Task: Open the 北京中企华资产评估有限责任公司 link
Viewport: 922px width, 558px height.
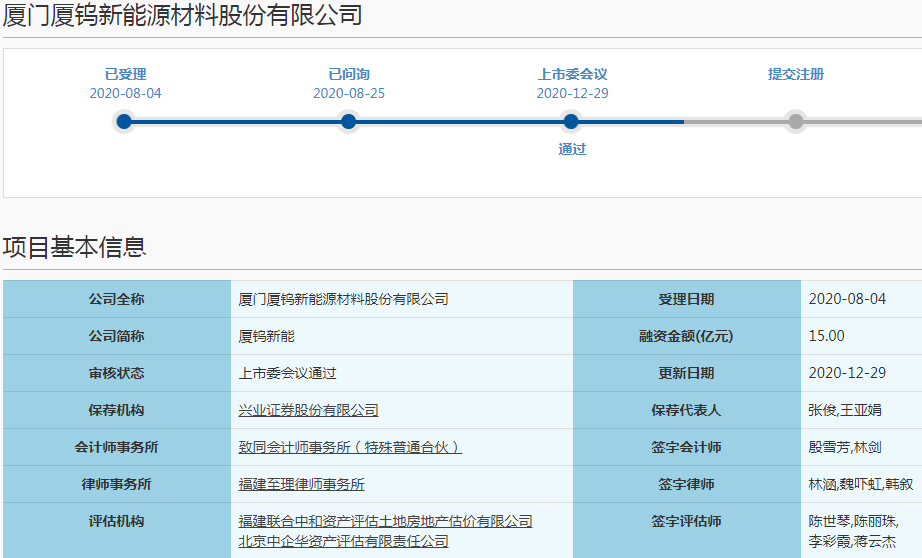Action: pos(343,541)
